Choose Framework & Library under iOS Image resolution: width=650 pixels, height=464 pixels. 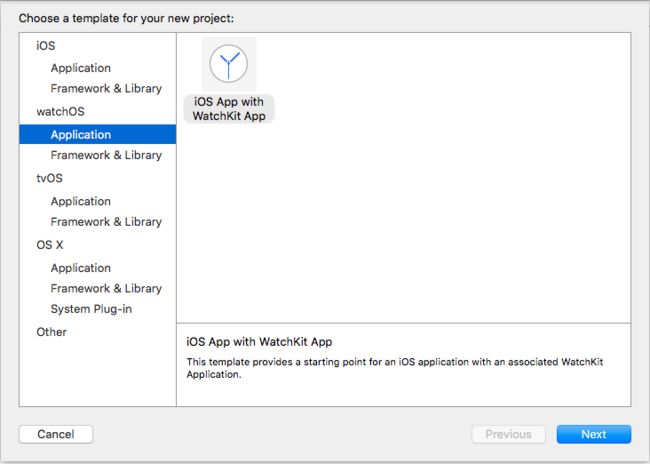(x=106, y=88)
